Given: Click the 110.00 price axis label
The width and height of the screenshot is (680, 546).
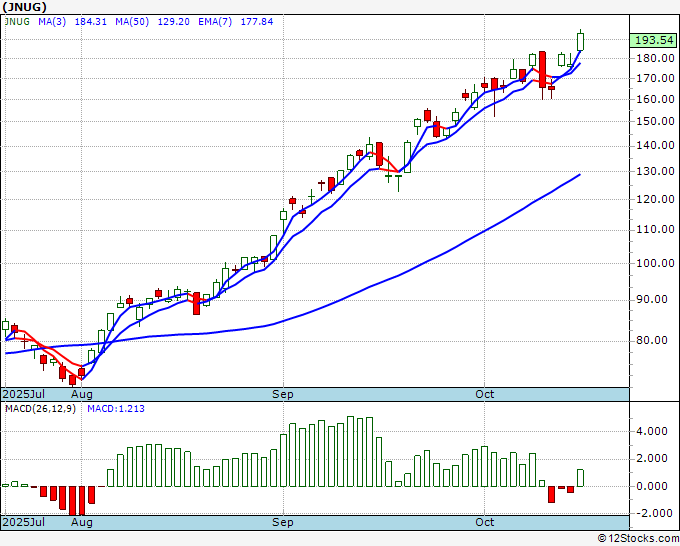Looking at the screenshot, I should (655, 229).
